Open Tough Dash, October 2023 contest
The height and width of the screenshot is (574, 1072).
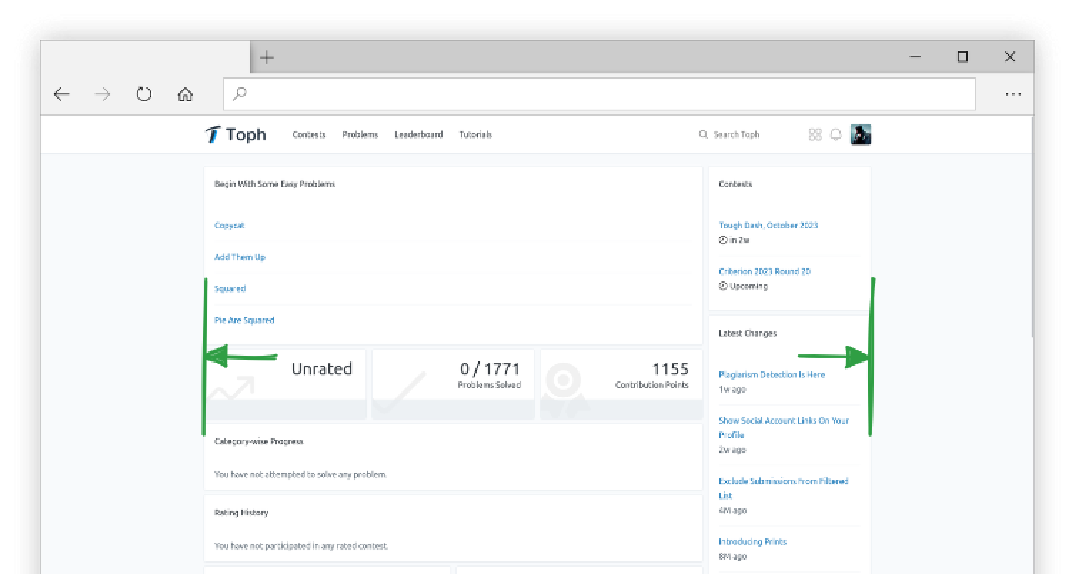point(768,226)
